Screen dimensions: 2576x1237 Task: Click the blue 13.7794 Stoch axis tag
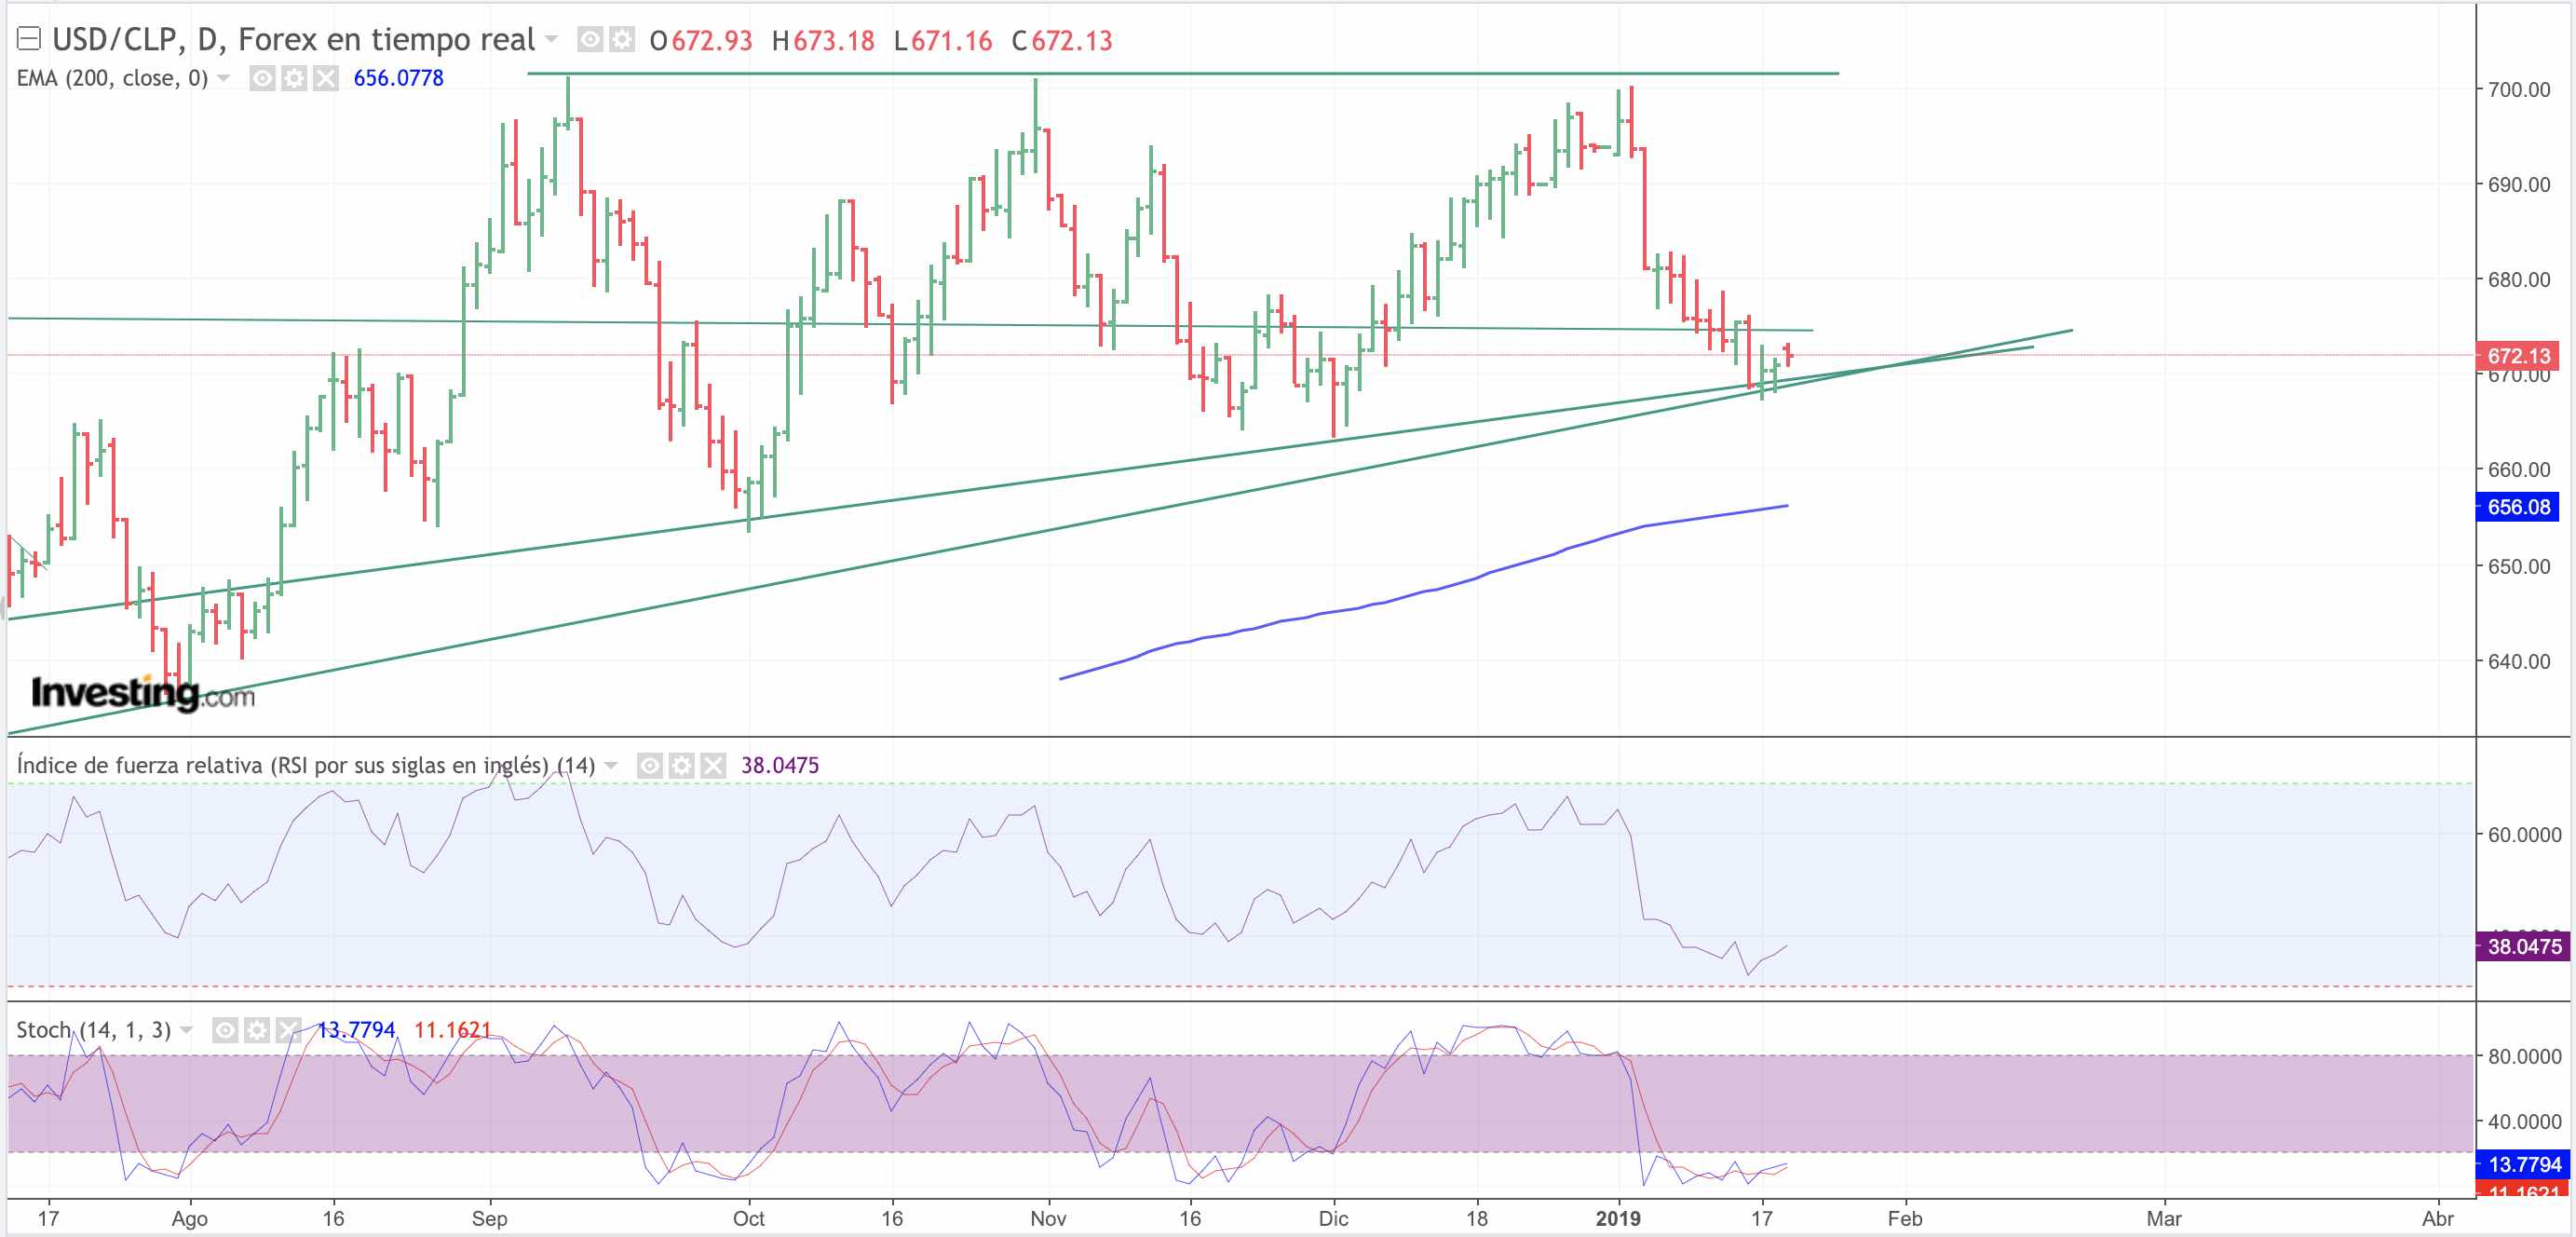2522,1165
